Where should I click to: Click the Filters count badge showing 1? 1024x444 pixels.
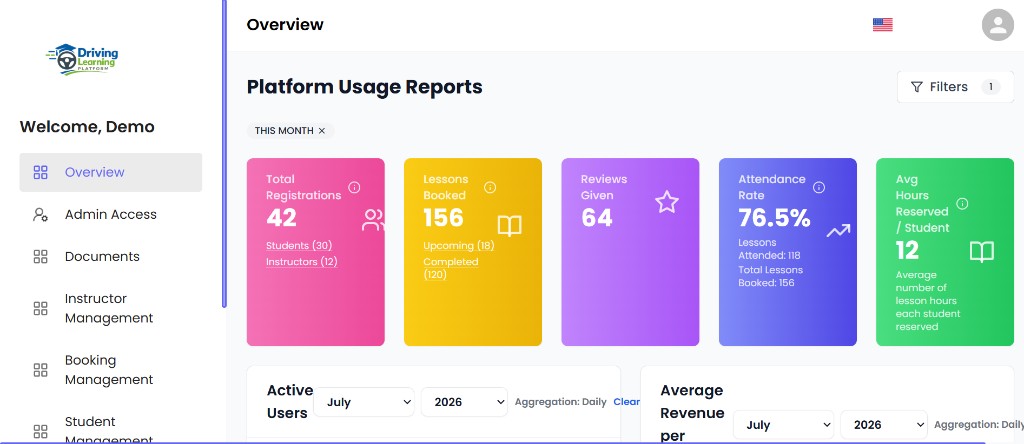point(991,87)
